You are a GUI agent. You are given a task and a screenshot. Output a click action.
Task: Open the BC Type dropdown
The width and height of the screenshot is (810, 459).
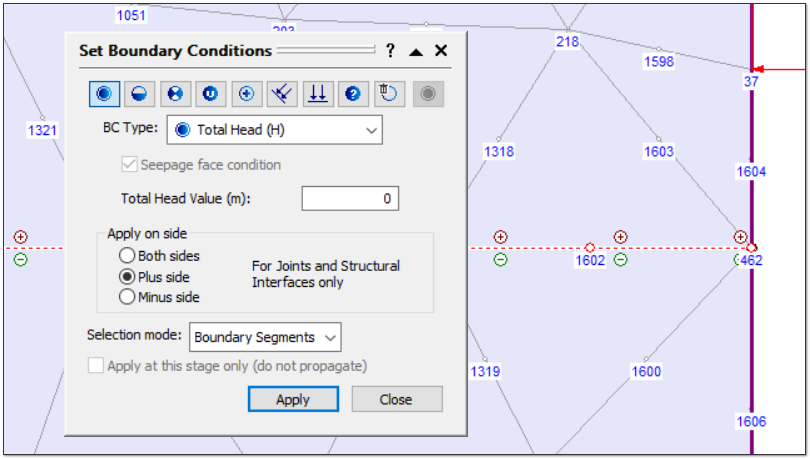[x=274, y=130]
